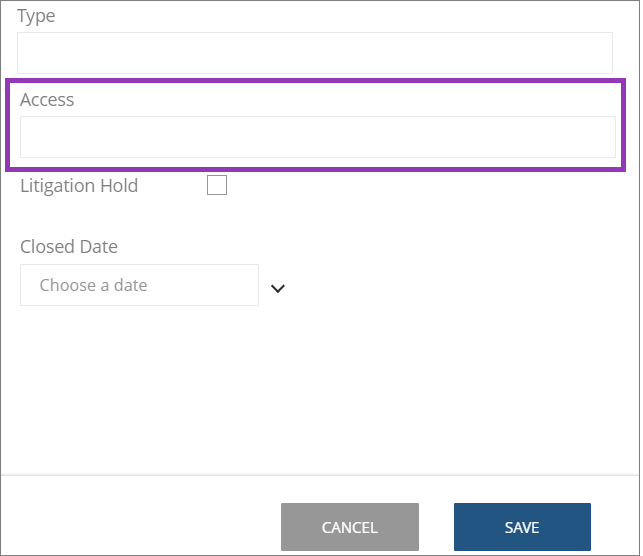
Task: Tick the Litigation Hold checkbox
Action: 217,185
